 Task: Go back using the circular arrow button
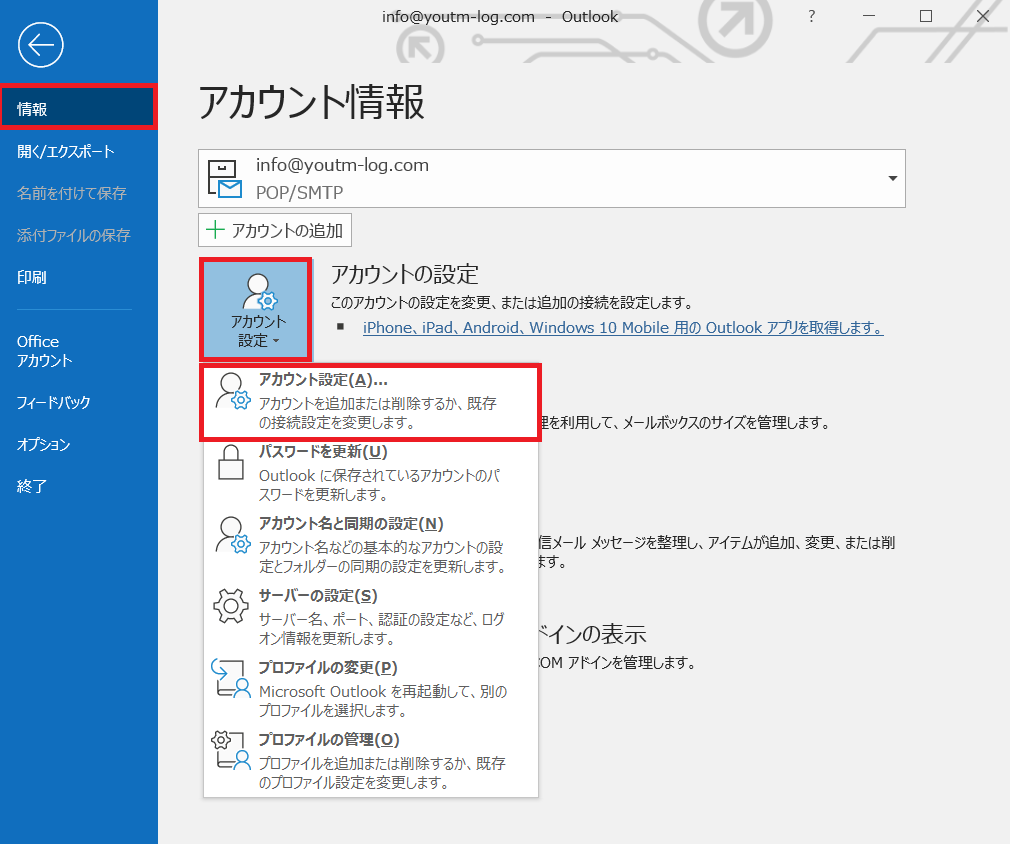(41, 45)
